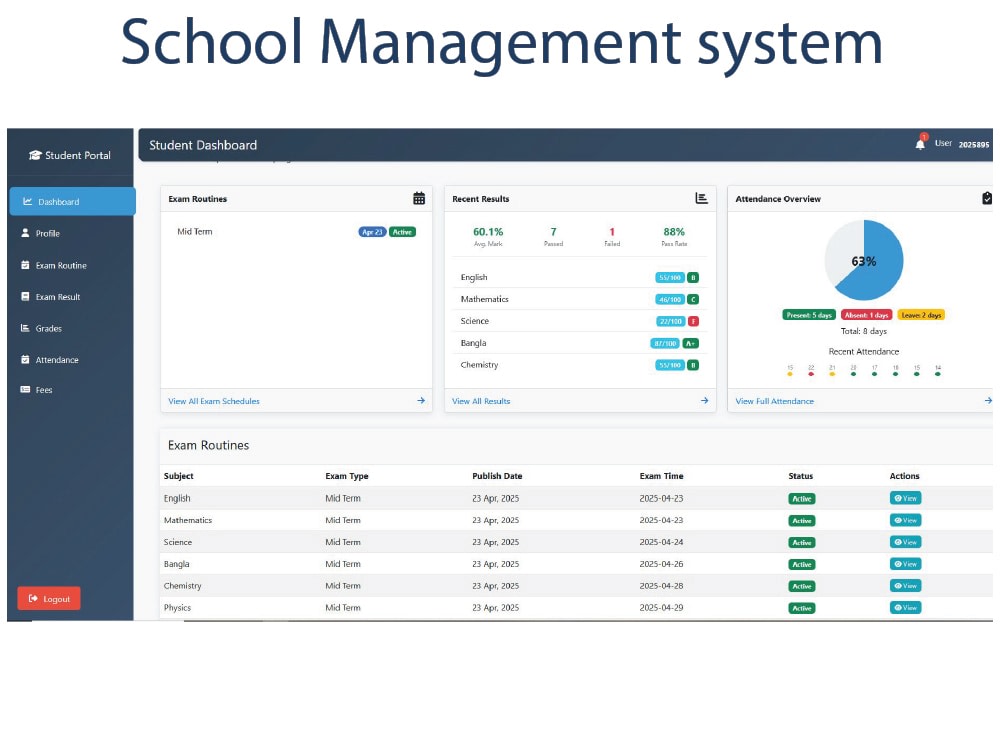Click View button for Physics exam row
The width and height of the screenshot is (1000, 750).
[905, 607]
